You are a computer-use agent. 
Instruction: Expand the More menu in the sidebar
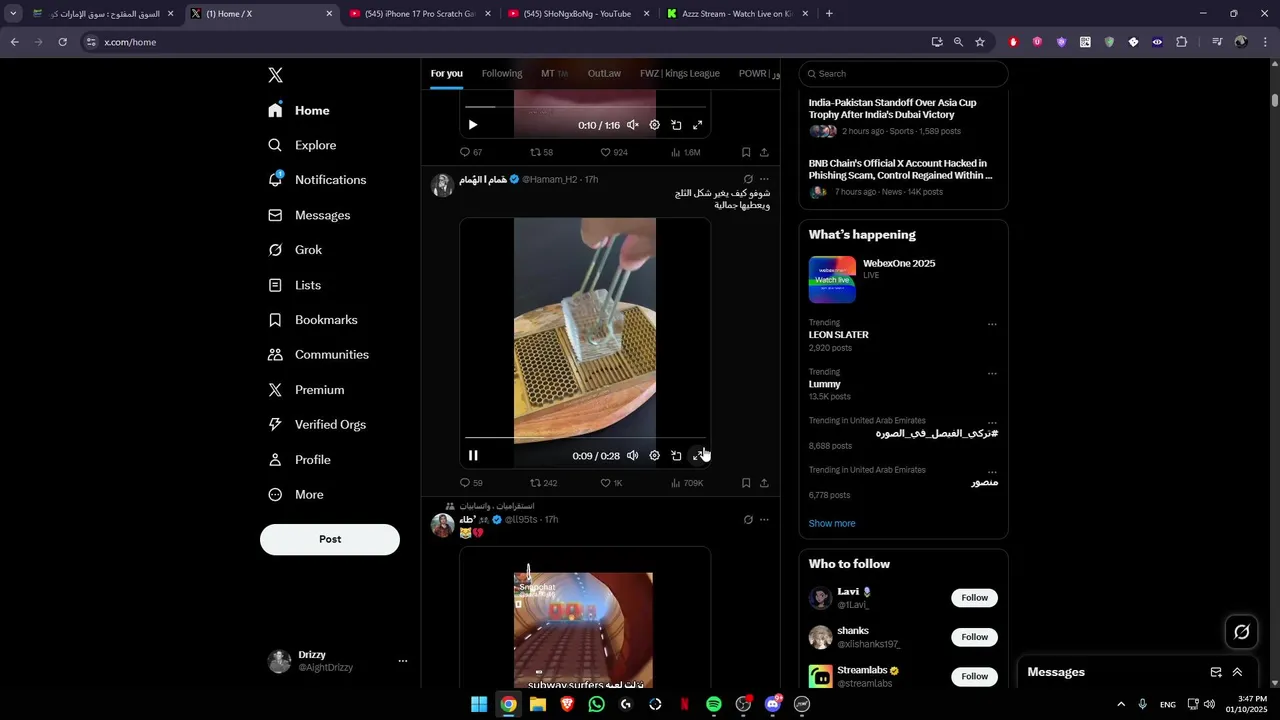coord(296,495)
